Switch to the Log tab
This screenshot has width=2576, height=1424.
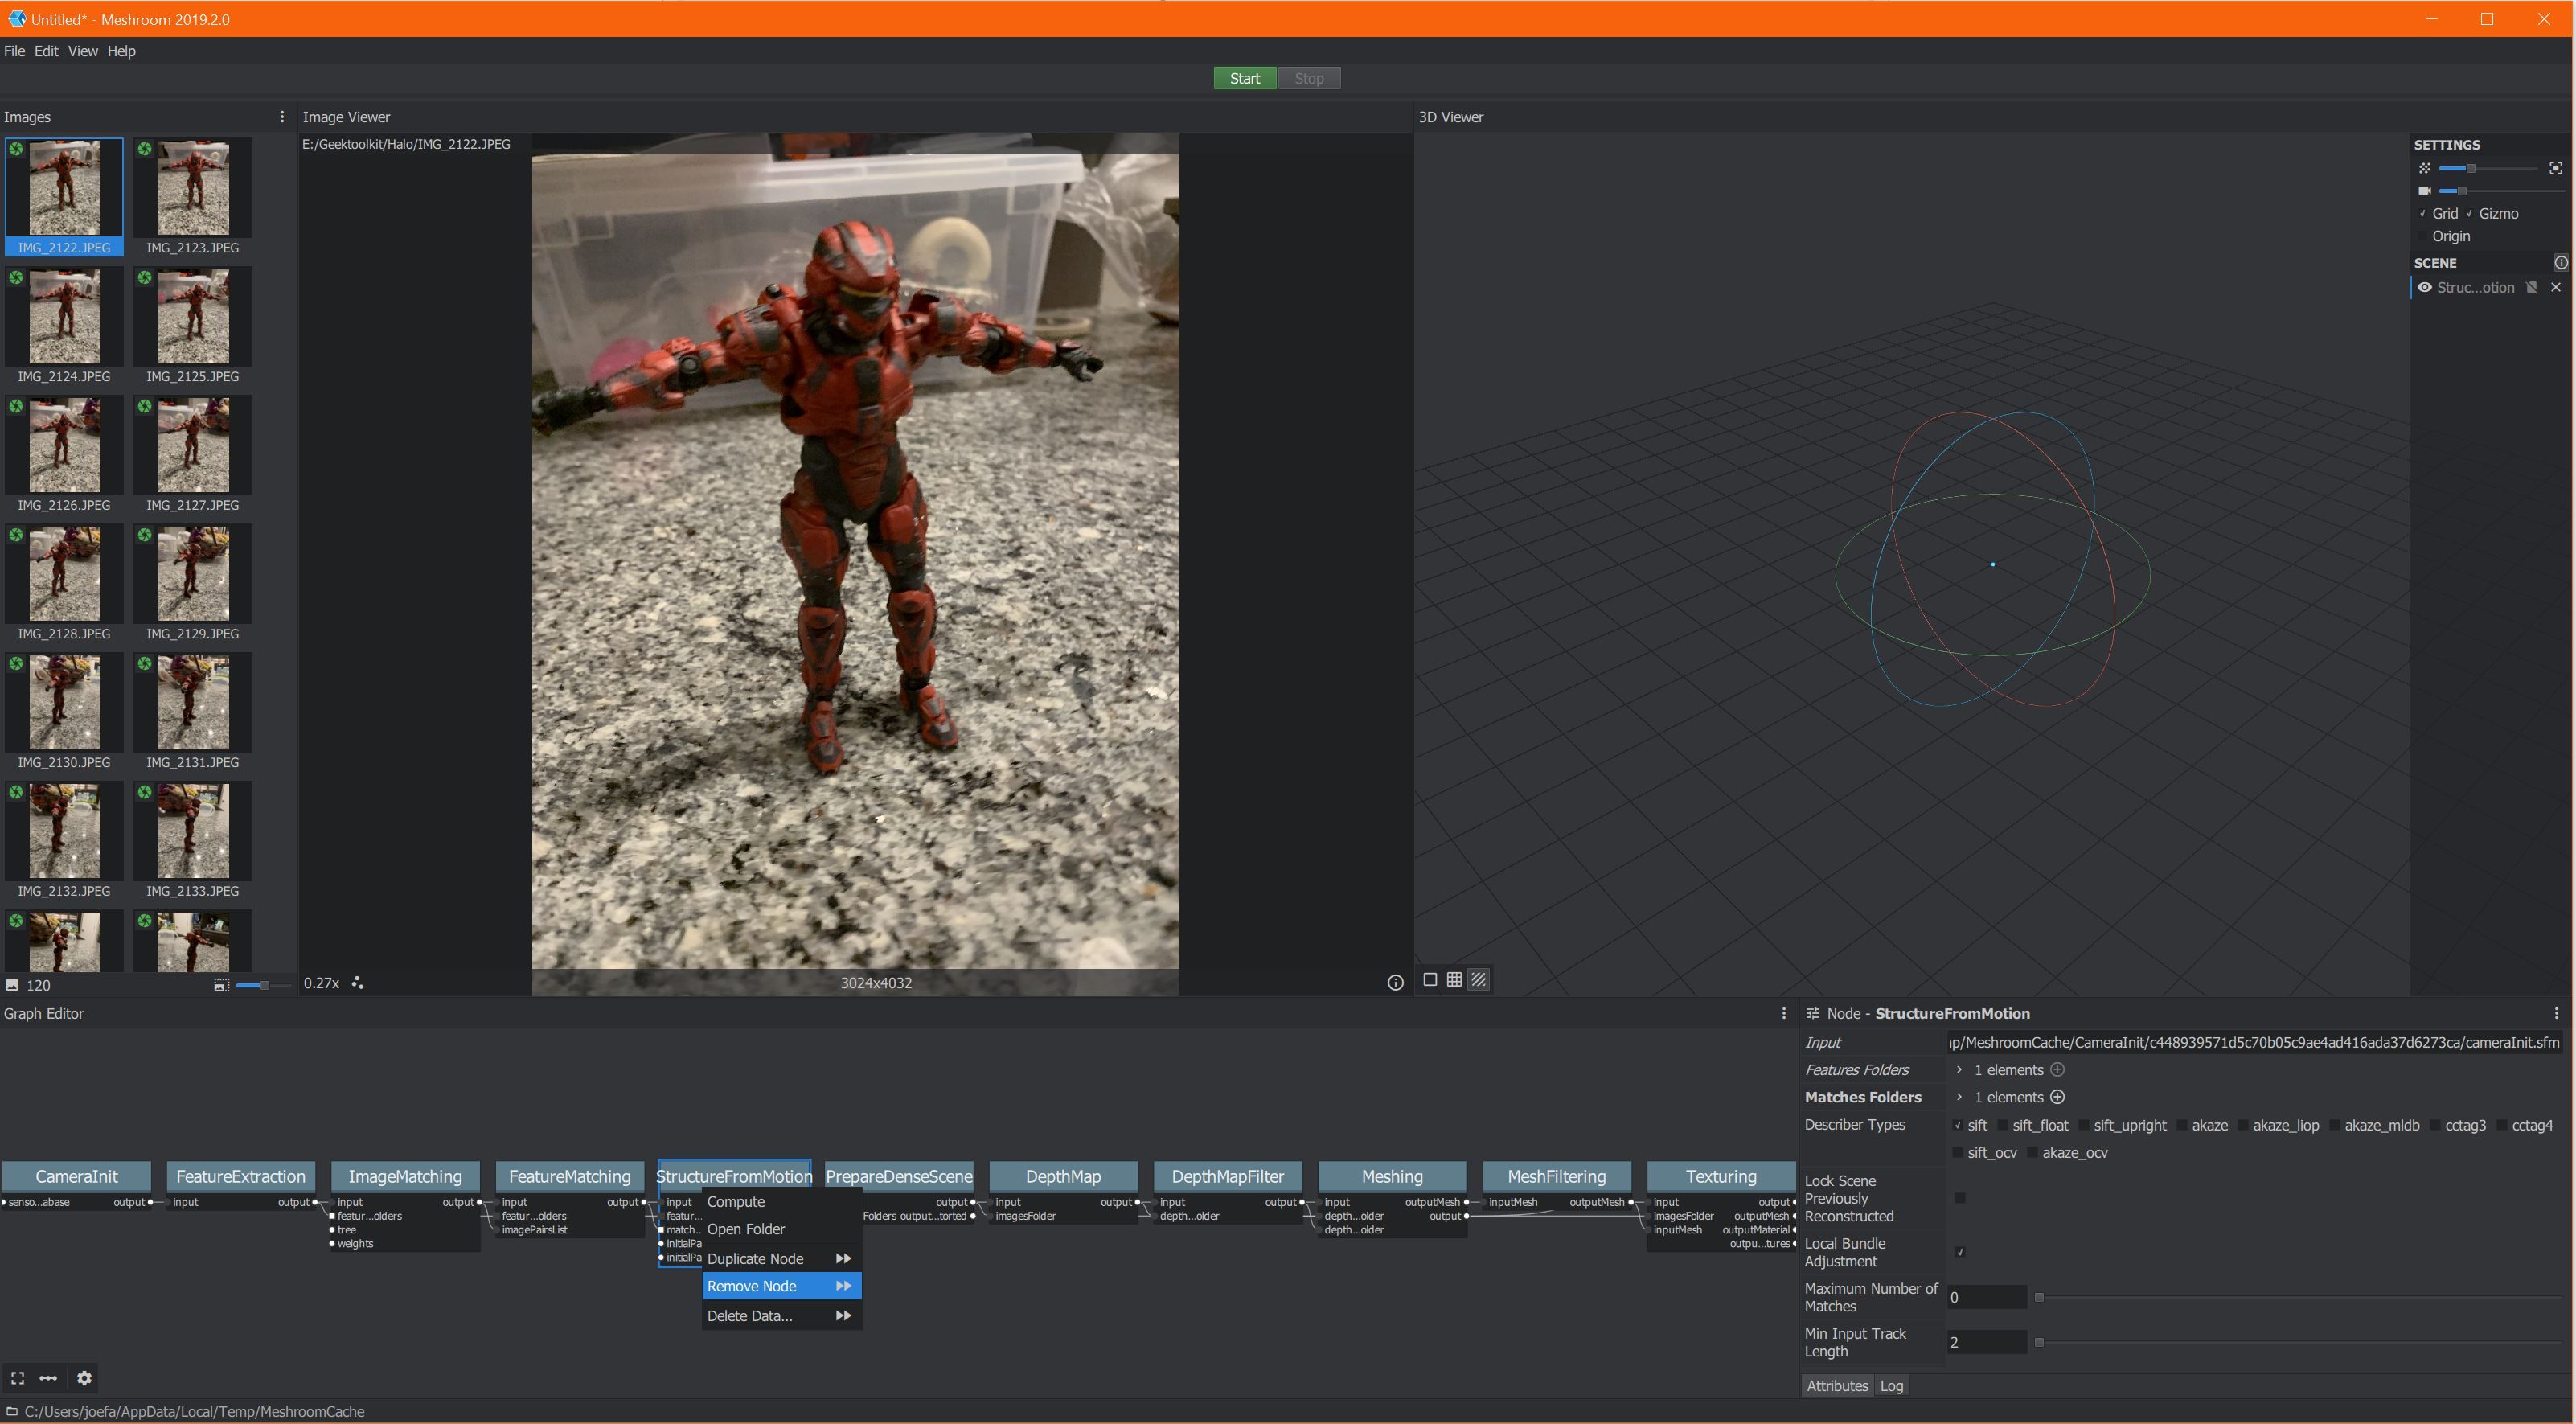1891,1386
